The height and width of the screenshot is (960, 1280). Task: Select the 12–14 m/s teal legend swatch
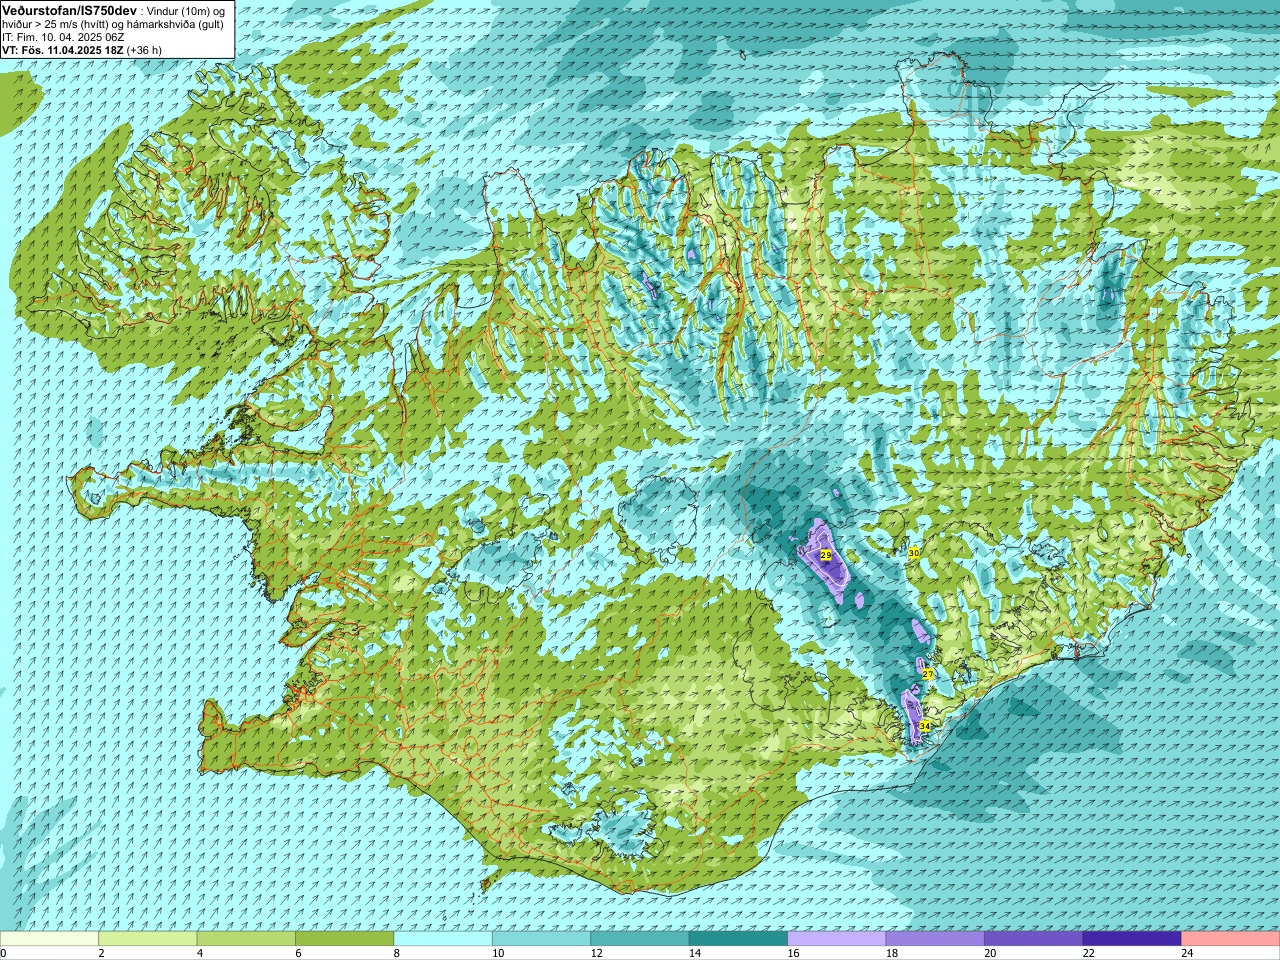coord(640,939)
